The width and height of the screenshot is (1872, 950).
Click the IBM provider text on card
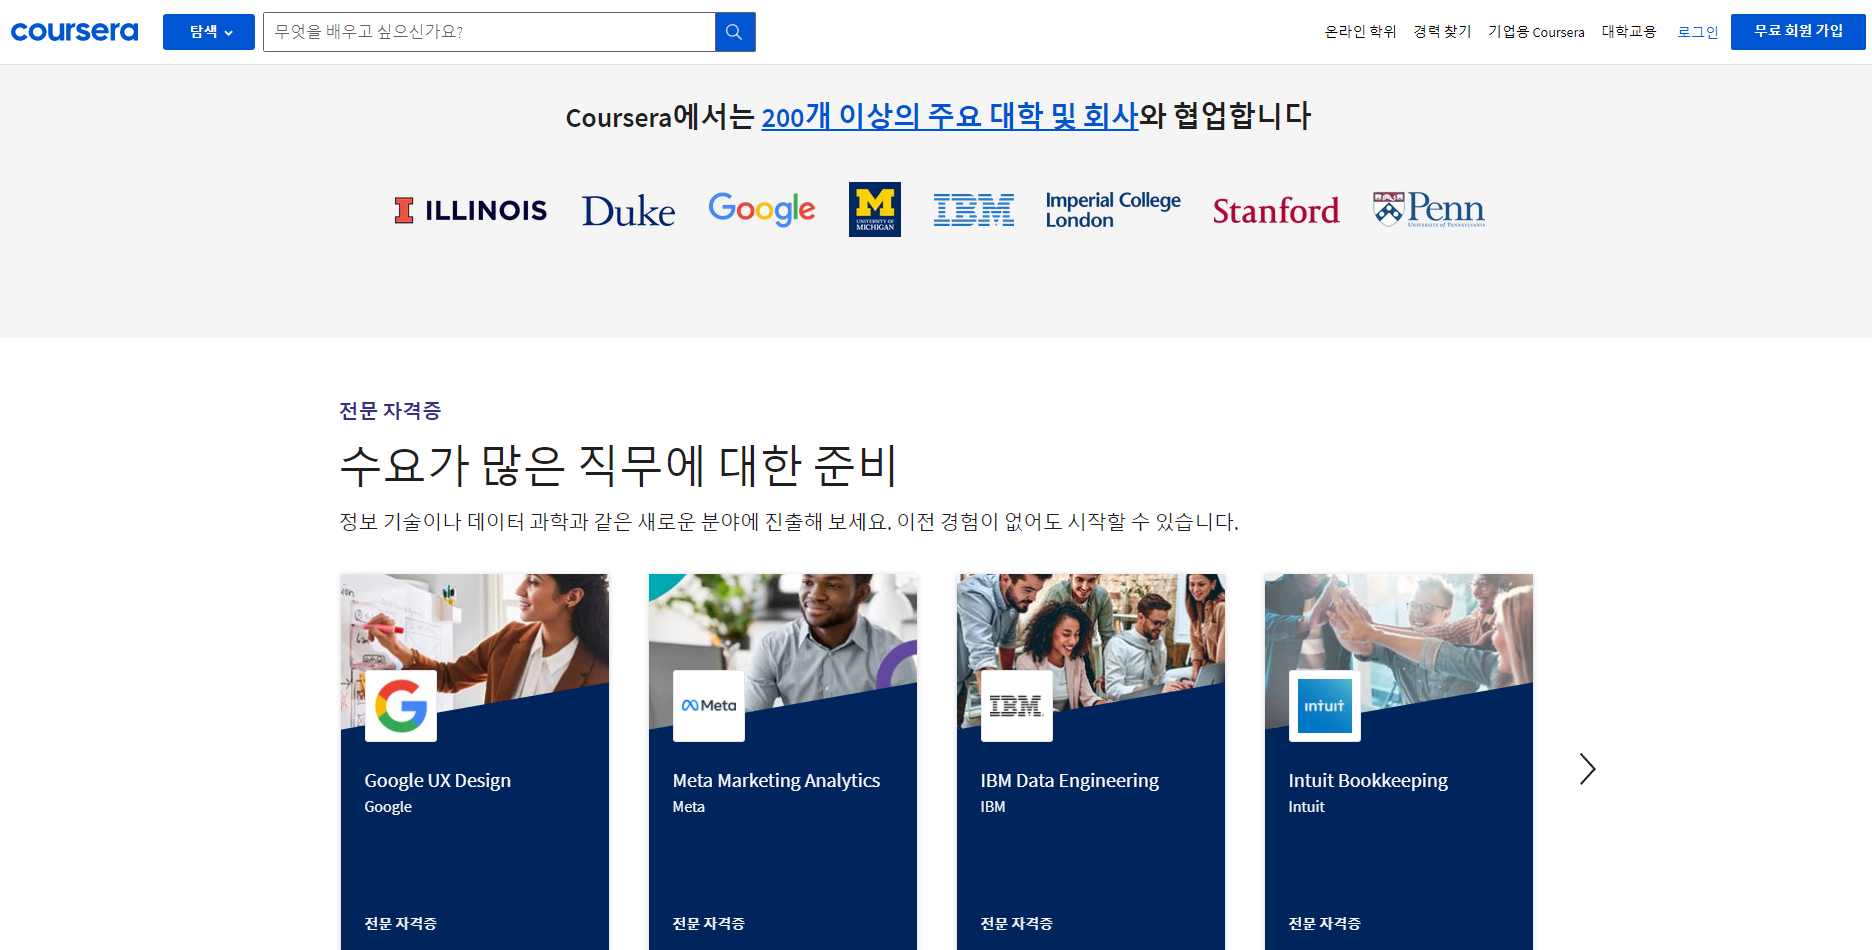(x=993, y=807)
